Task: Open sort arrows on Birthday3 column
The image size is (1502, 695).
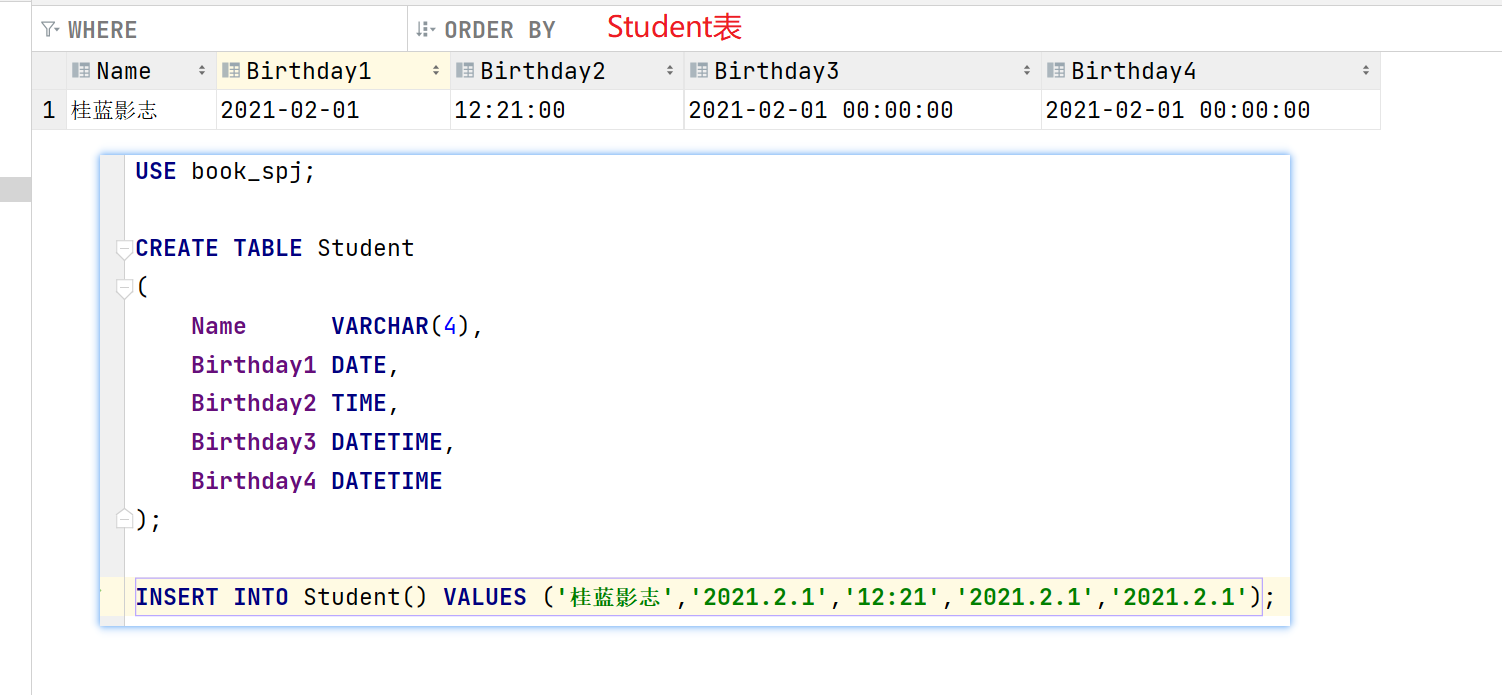Action: [x=1027, y=71]
